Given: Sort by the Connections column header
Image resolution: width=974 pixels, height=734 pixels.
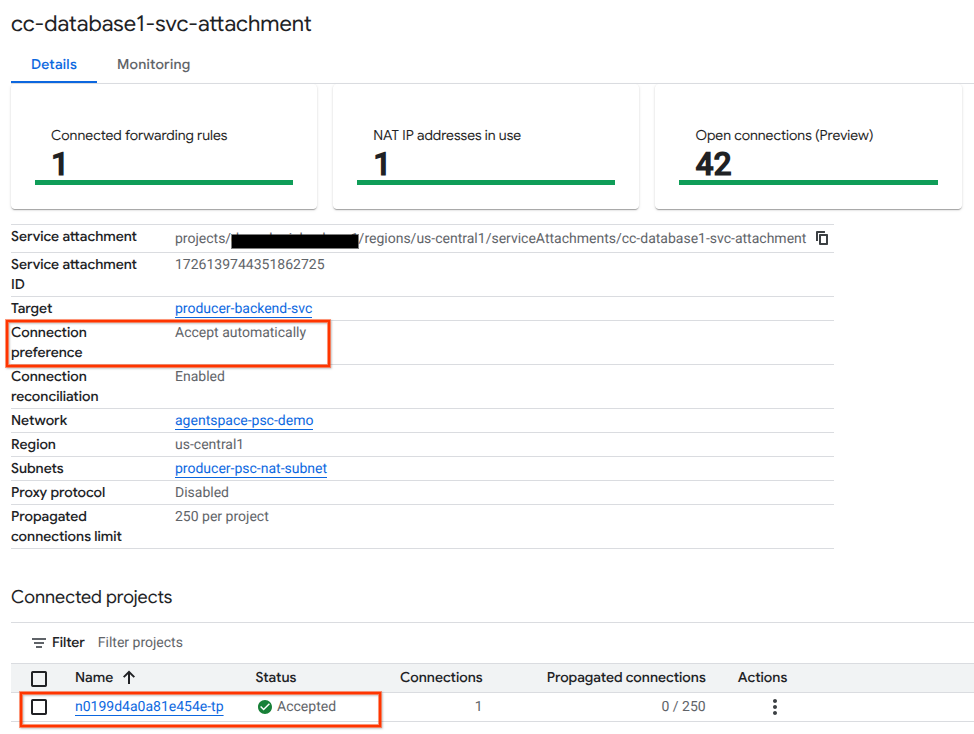Looking at the screenshot, I should click(x=441, y=678).
